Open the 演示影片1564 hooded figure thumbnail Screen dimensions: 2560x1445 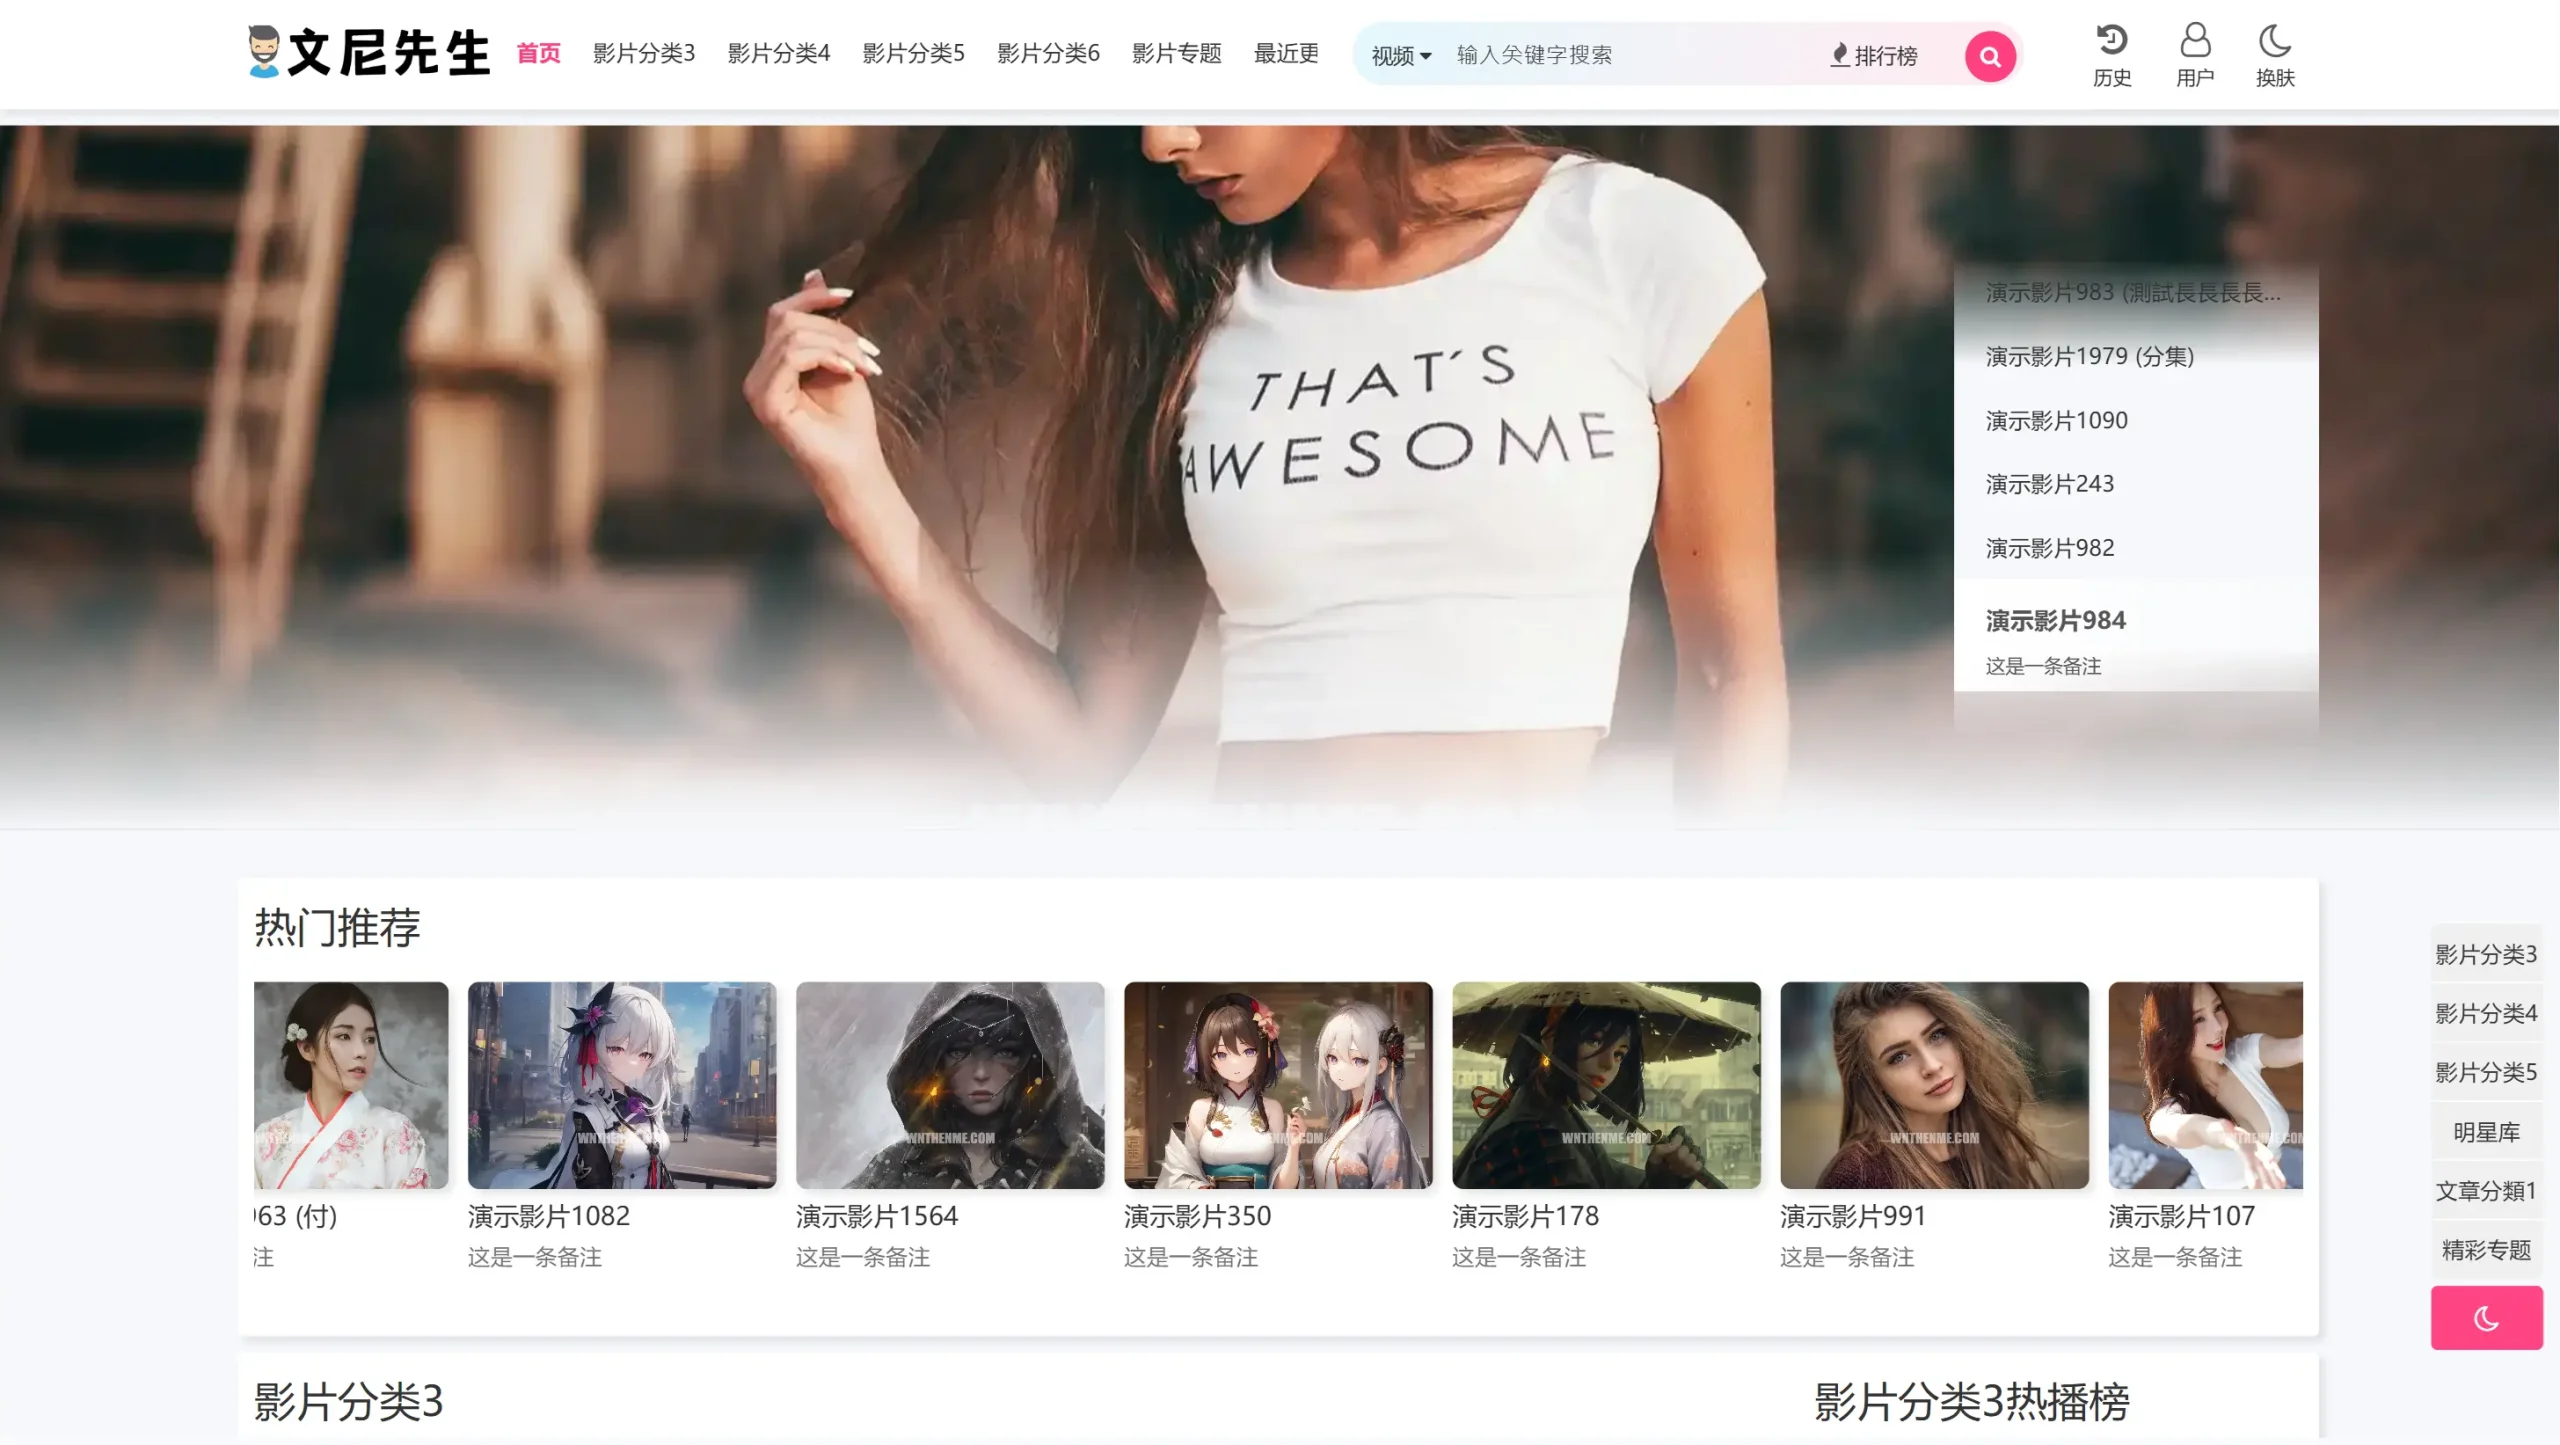tap(949, 1085)
